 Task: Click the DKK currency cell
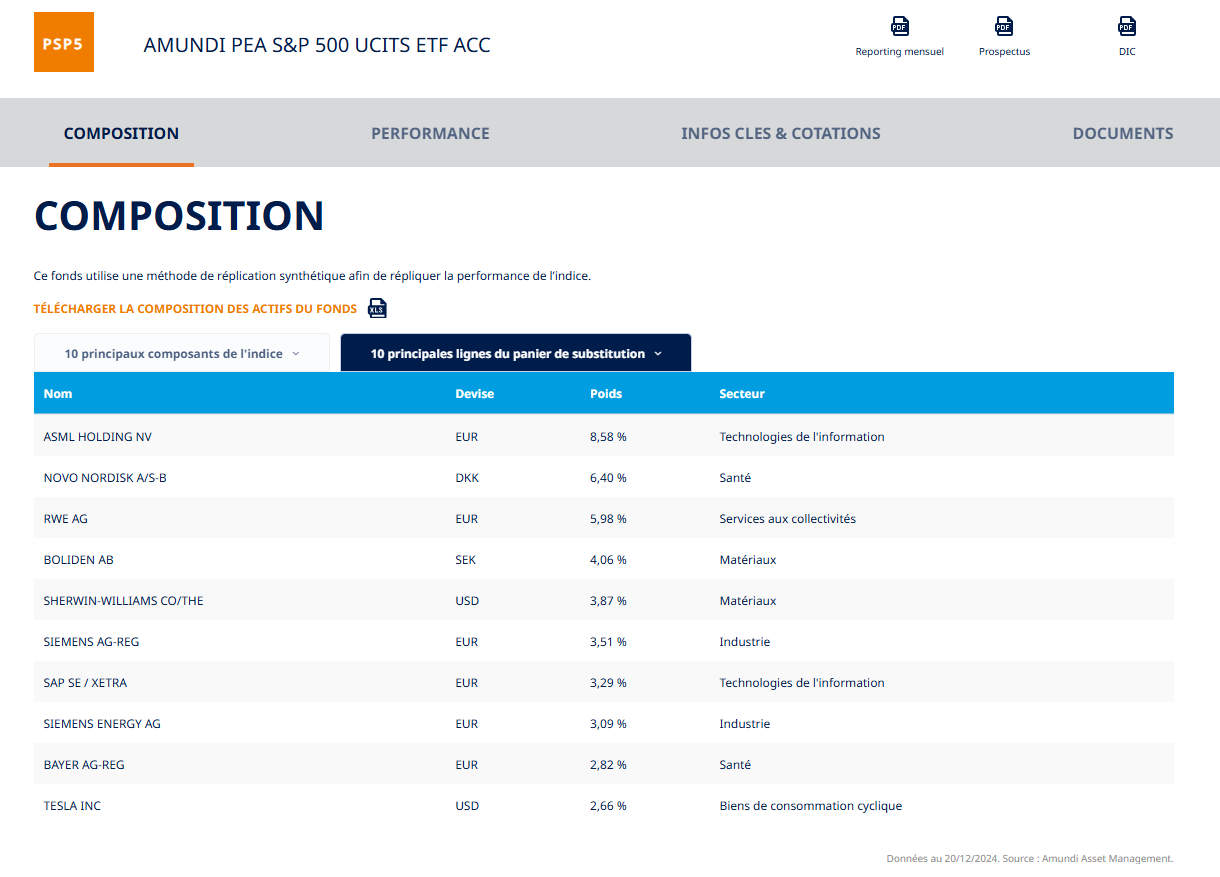[467, 478]
